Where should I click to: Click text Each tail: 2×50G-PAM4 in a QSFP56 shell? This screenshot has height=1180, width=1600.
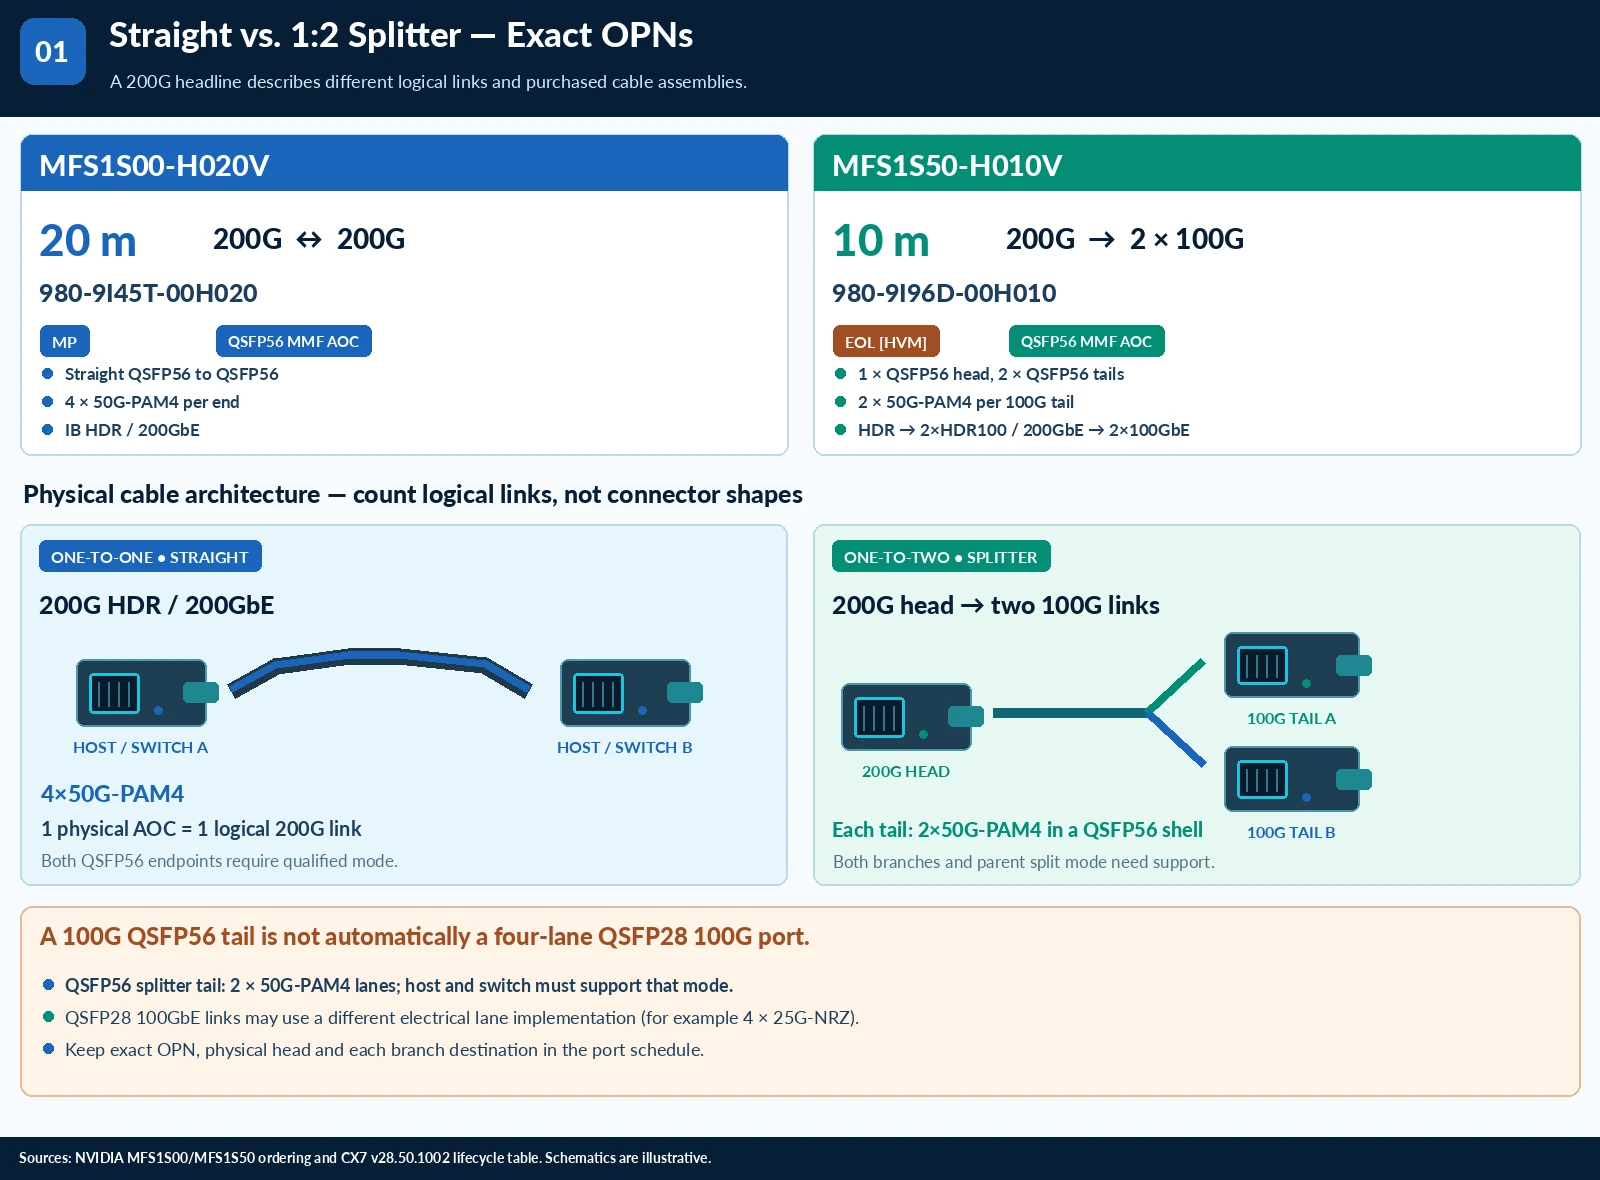pyautogui.click(x=1018, y=830)
